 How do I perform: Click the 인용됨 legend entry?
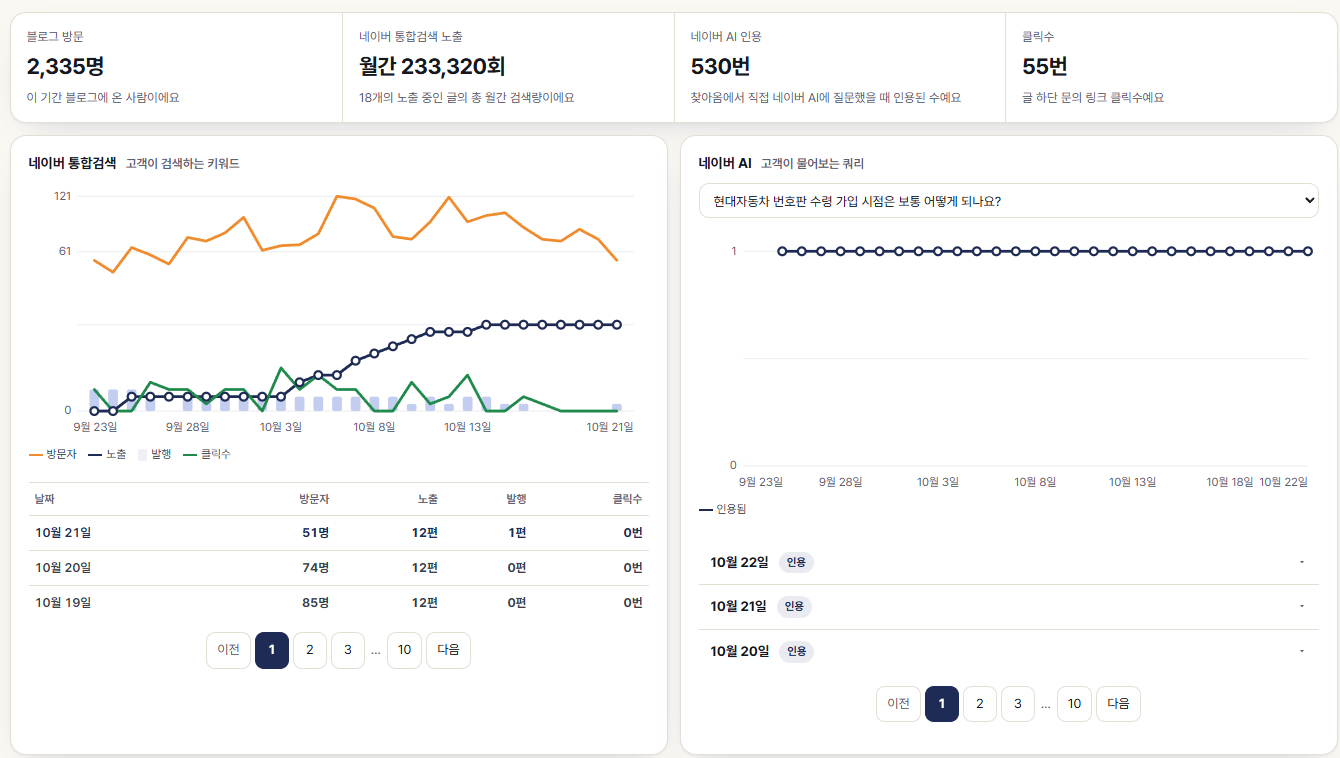722,509
